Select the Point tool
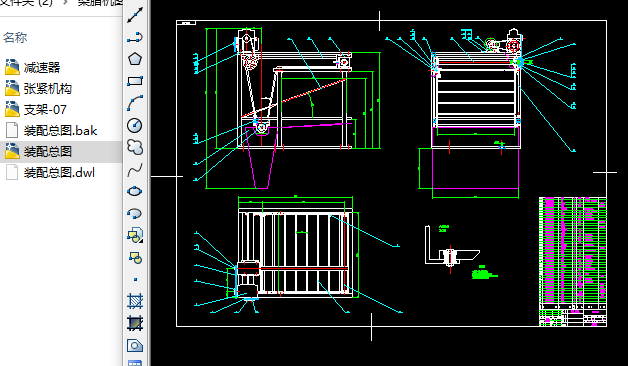 pos(135,279)
